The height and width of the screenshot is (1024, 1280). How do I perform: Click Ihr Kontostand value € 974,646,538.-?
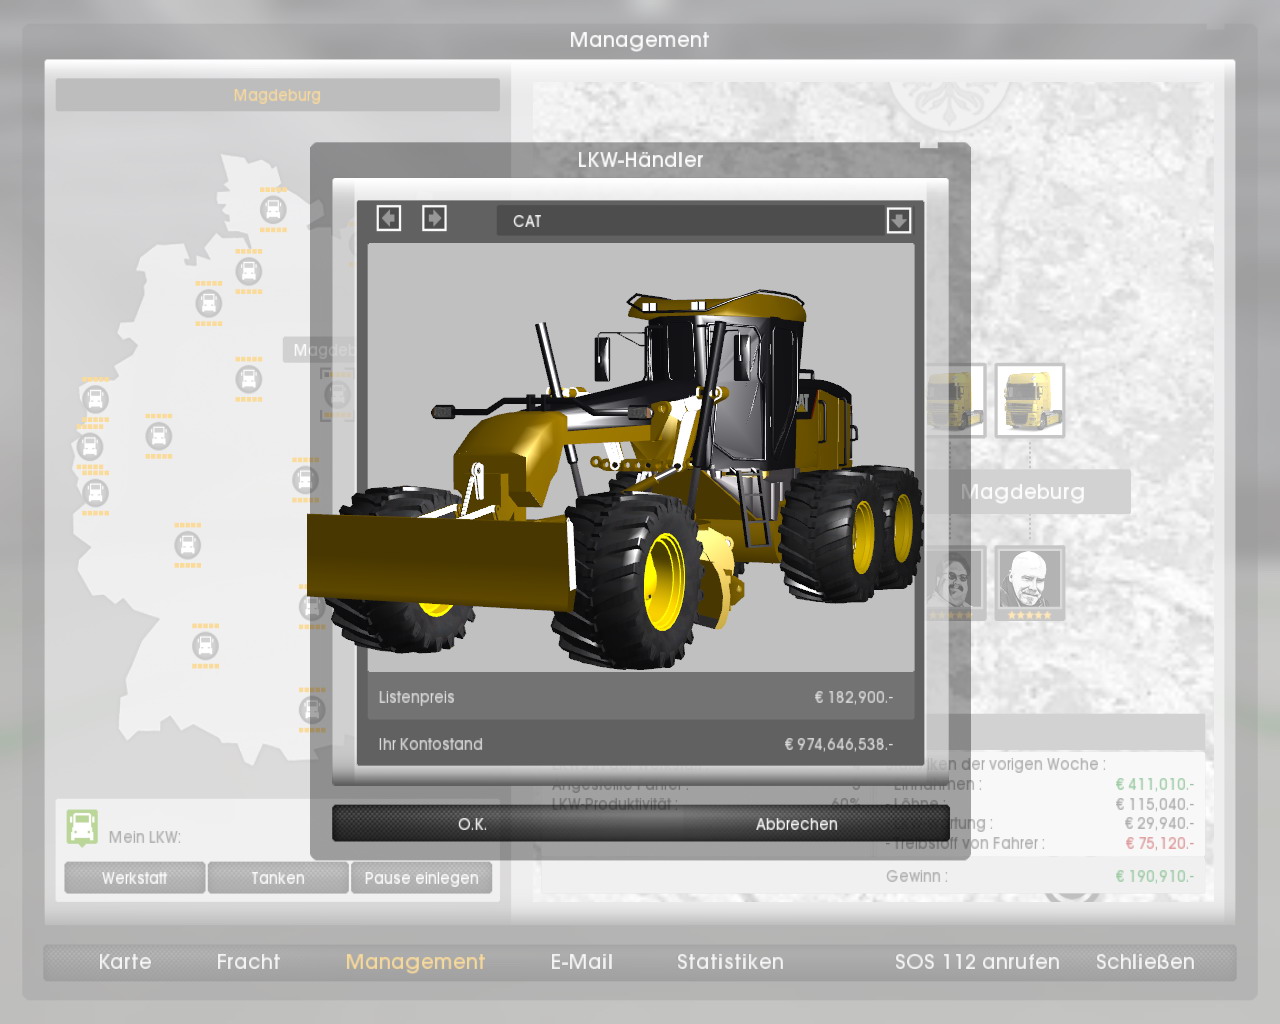838,744
